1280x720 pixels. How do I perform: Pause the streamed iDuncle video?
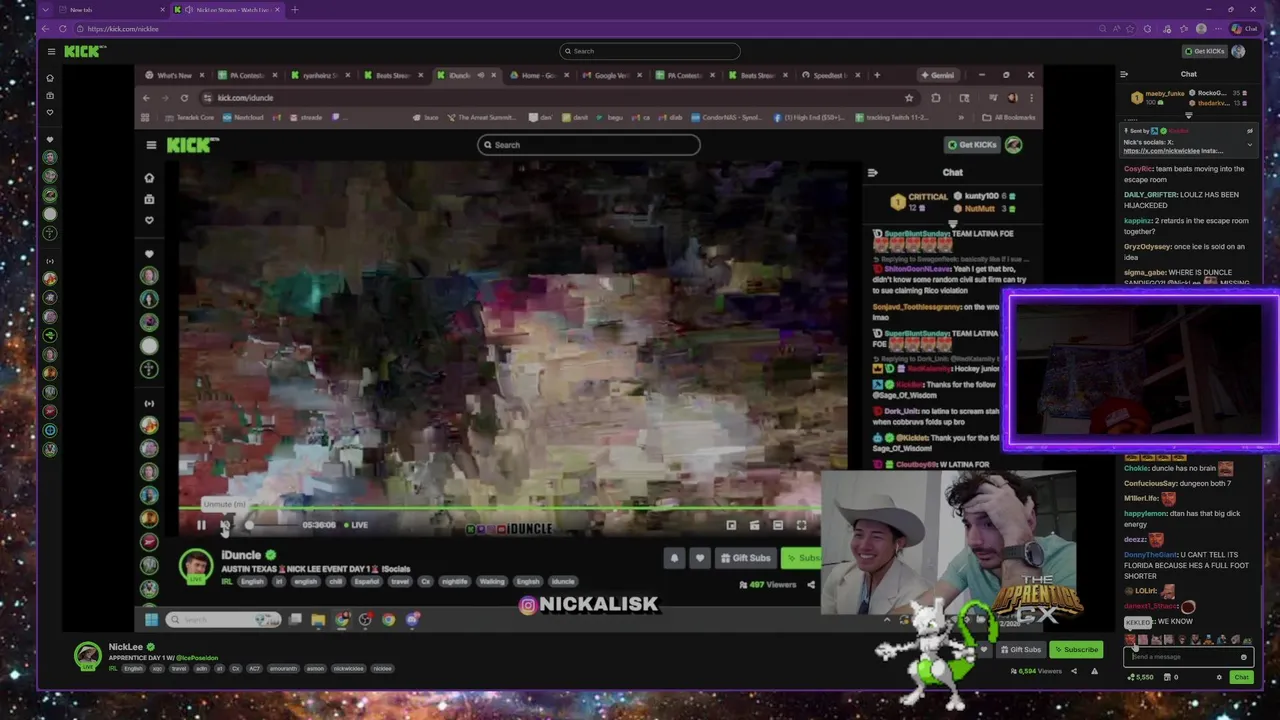click(201, 525)
